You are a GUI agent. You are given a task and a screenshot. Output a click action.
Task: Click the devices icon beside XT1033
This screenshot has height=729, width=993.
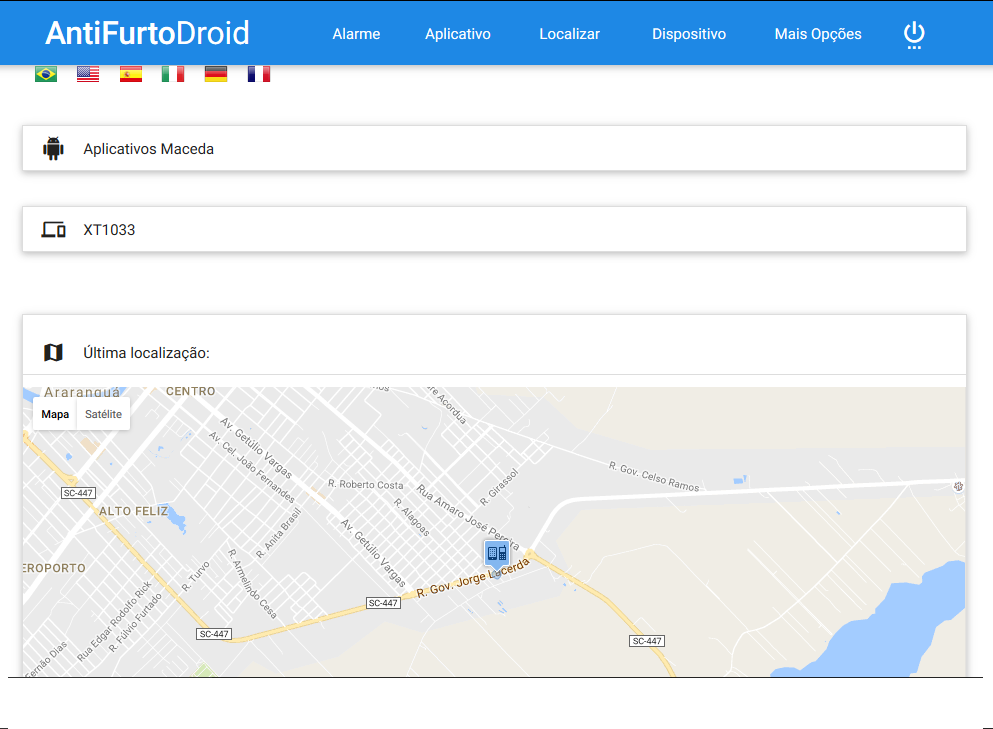coord(53,229)
